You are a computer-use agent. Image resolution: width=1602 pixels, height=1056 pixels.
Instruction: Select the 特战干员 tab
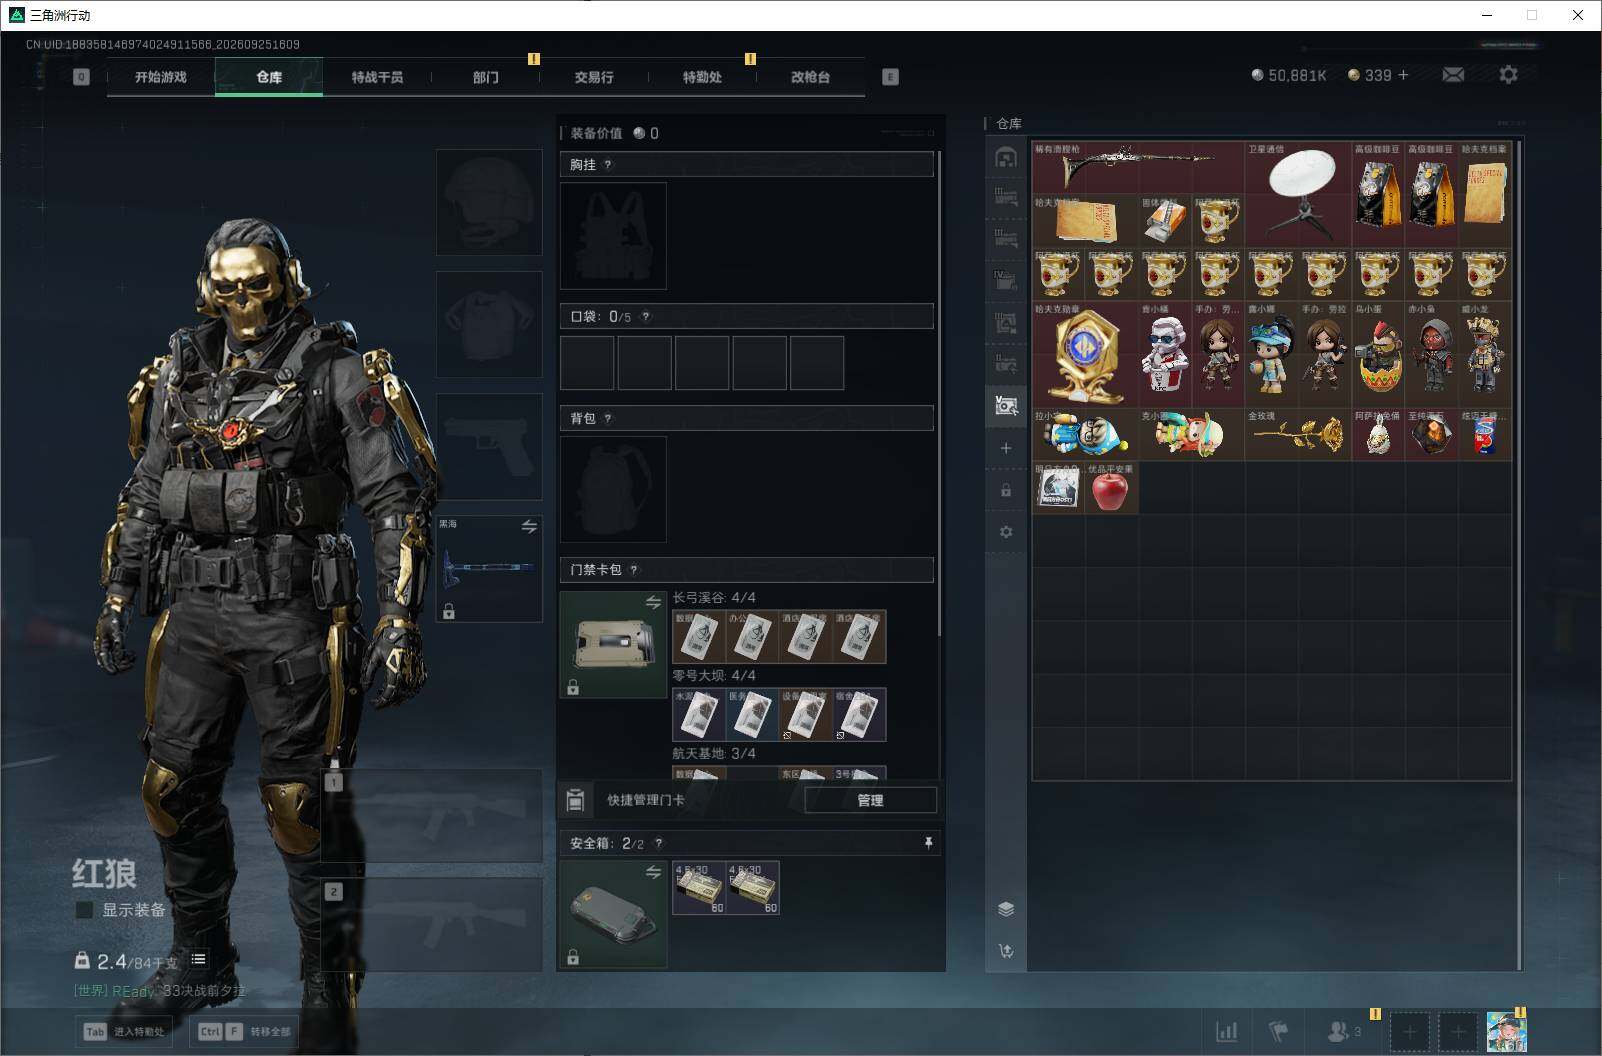[377, 77]
